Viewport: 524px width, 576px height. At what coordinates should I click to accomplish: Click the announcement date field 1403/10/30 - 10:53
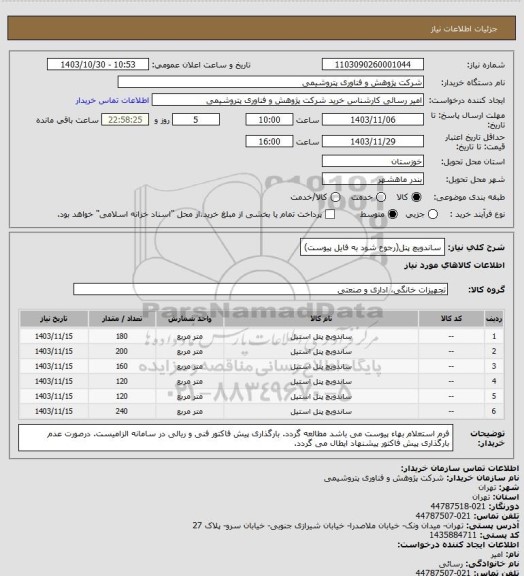(x=98, y=65)
